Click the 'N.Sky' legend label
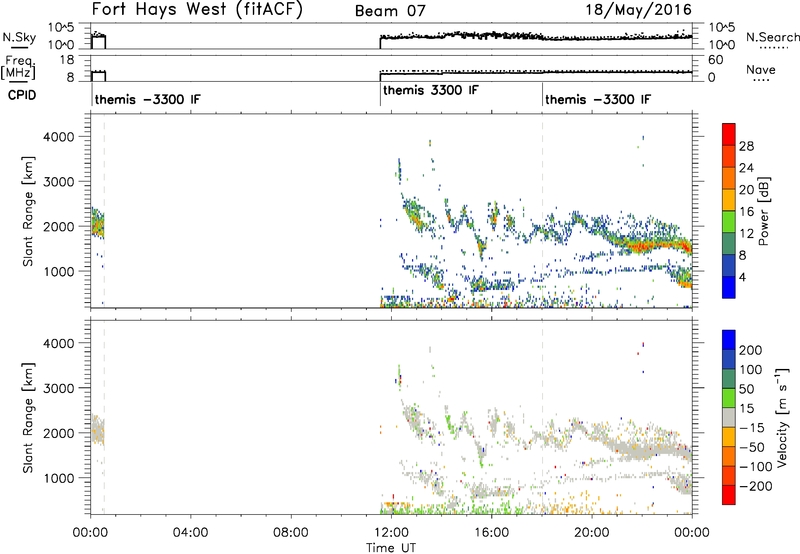Viewport: 800px width, 554px height. tap(19, 37)
